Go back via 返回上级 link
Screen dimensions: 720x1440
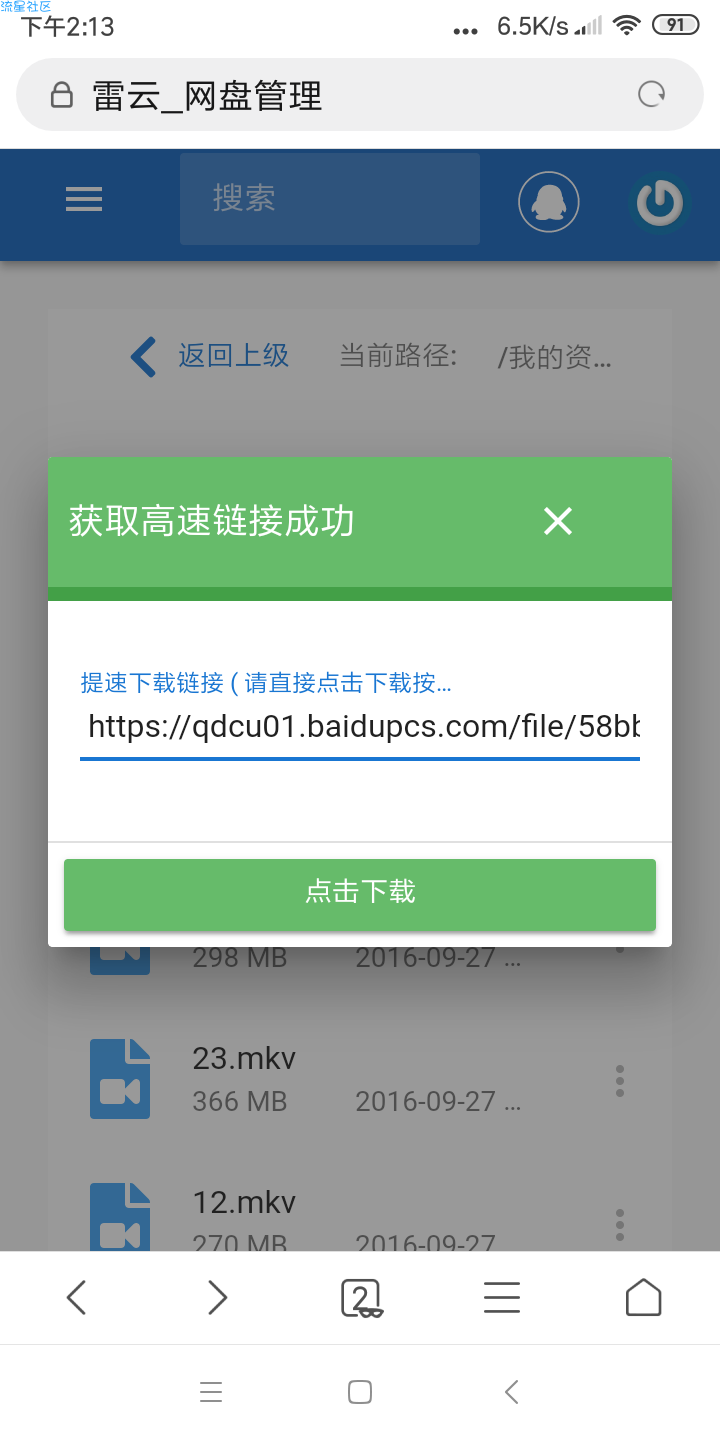(x=210, y=356)
